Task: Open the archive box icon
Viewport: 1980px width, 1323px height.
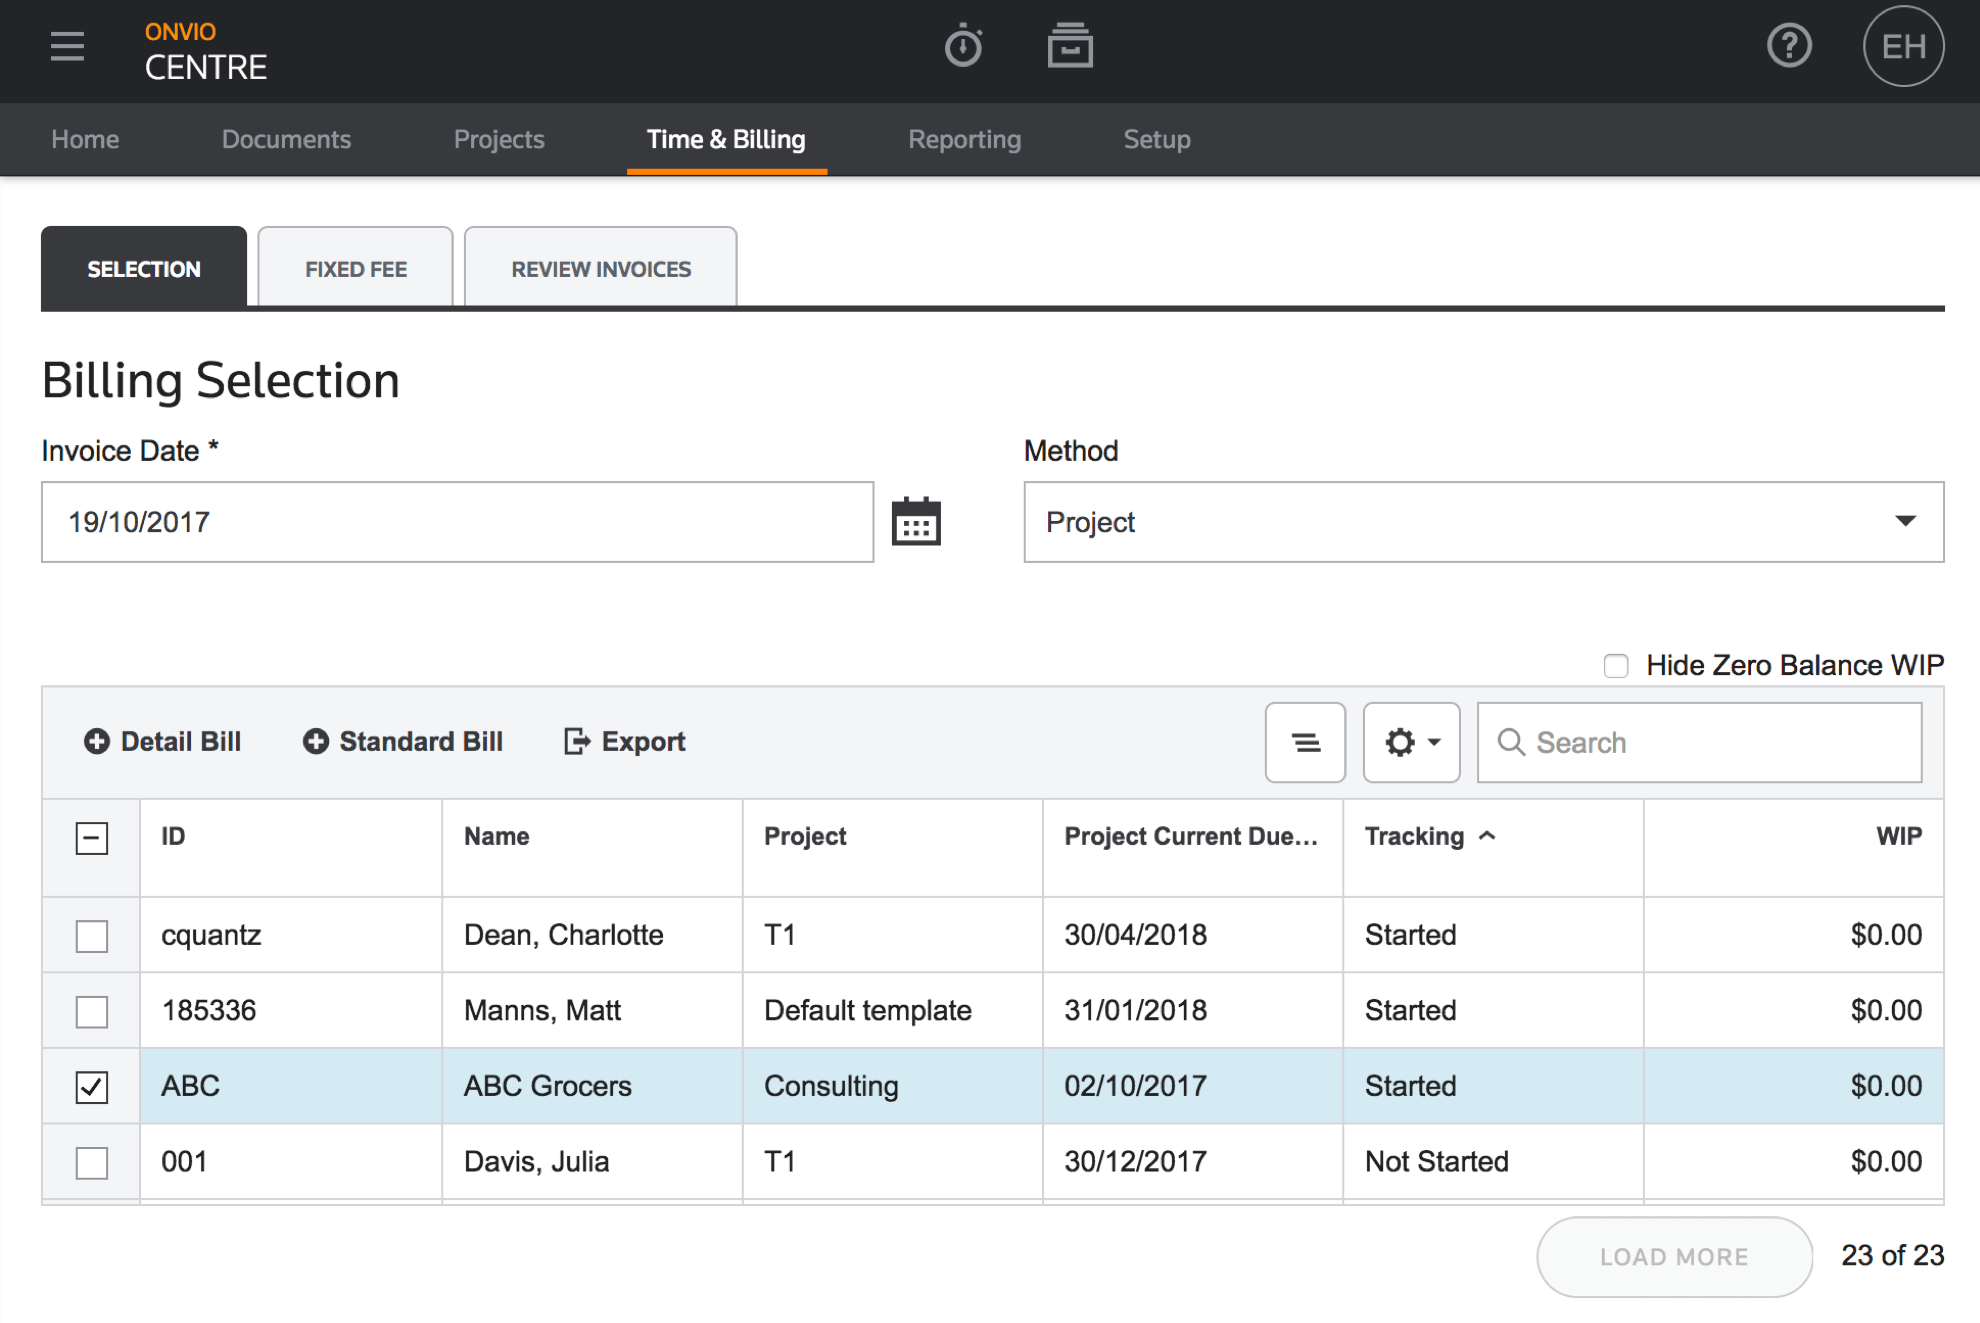Action: pyautogui.click(x=1070, y=46)
